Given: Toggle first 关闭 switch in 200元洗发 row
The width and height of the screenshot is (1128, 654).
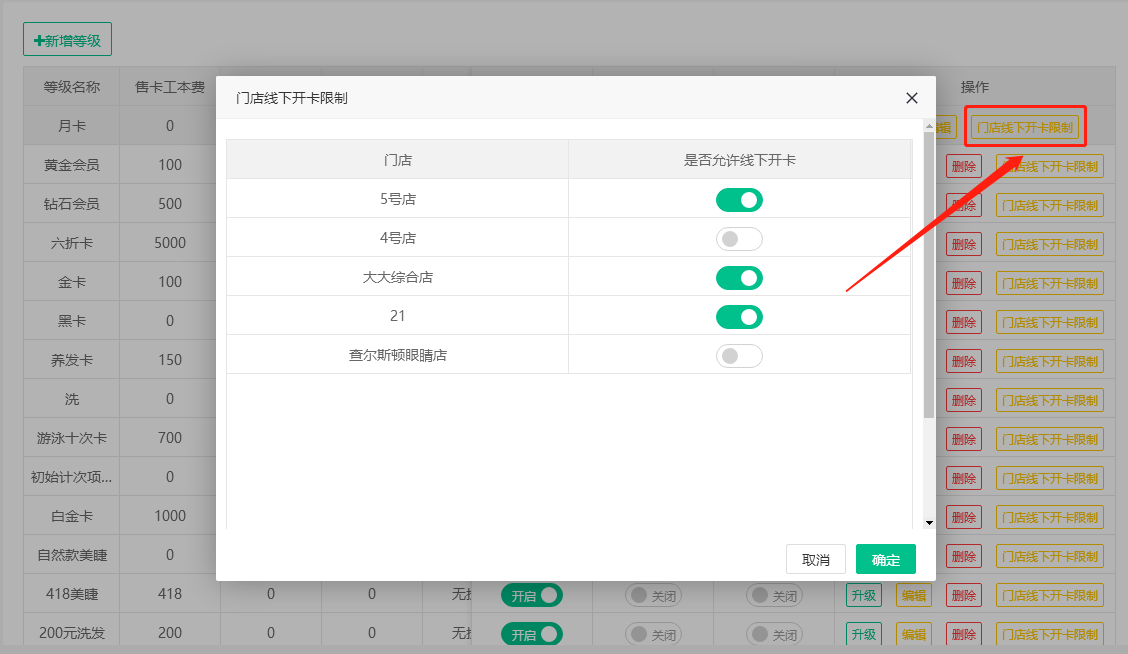Looking at the screenshot, I should pos(654,634).
